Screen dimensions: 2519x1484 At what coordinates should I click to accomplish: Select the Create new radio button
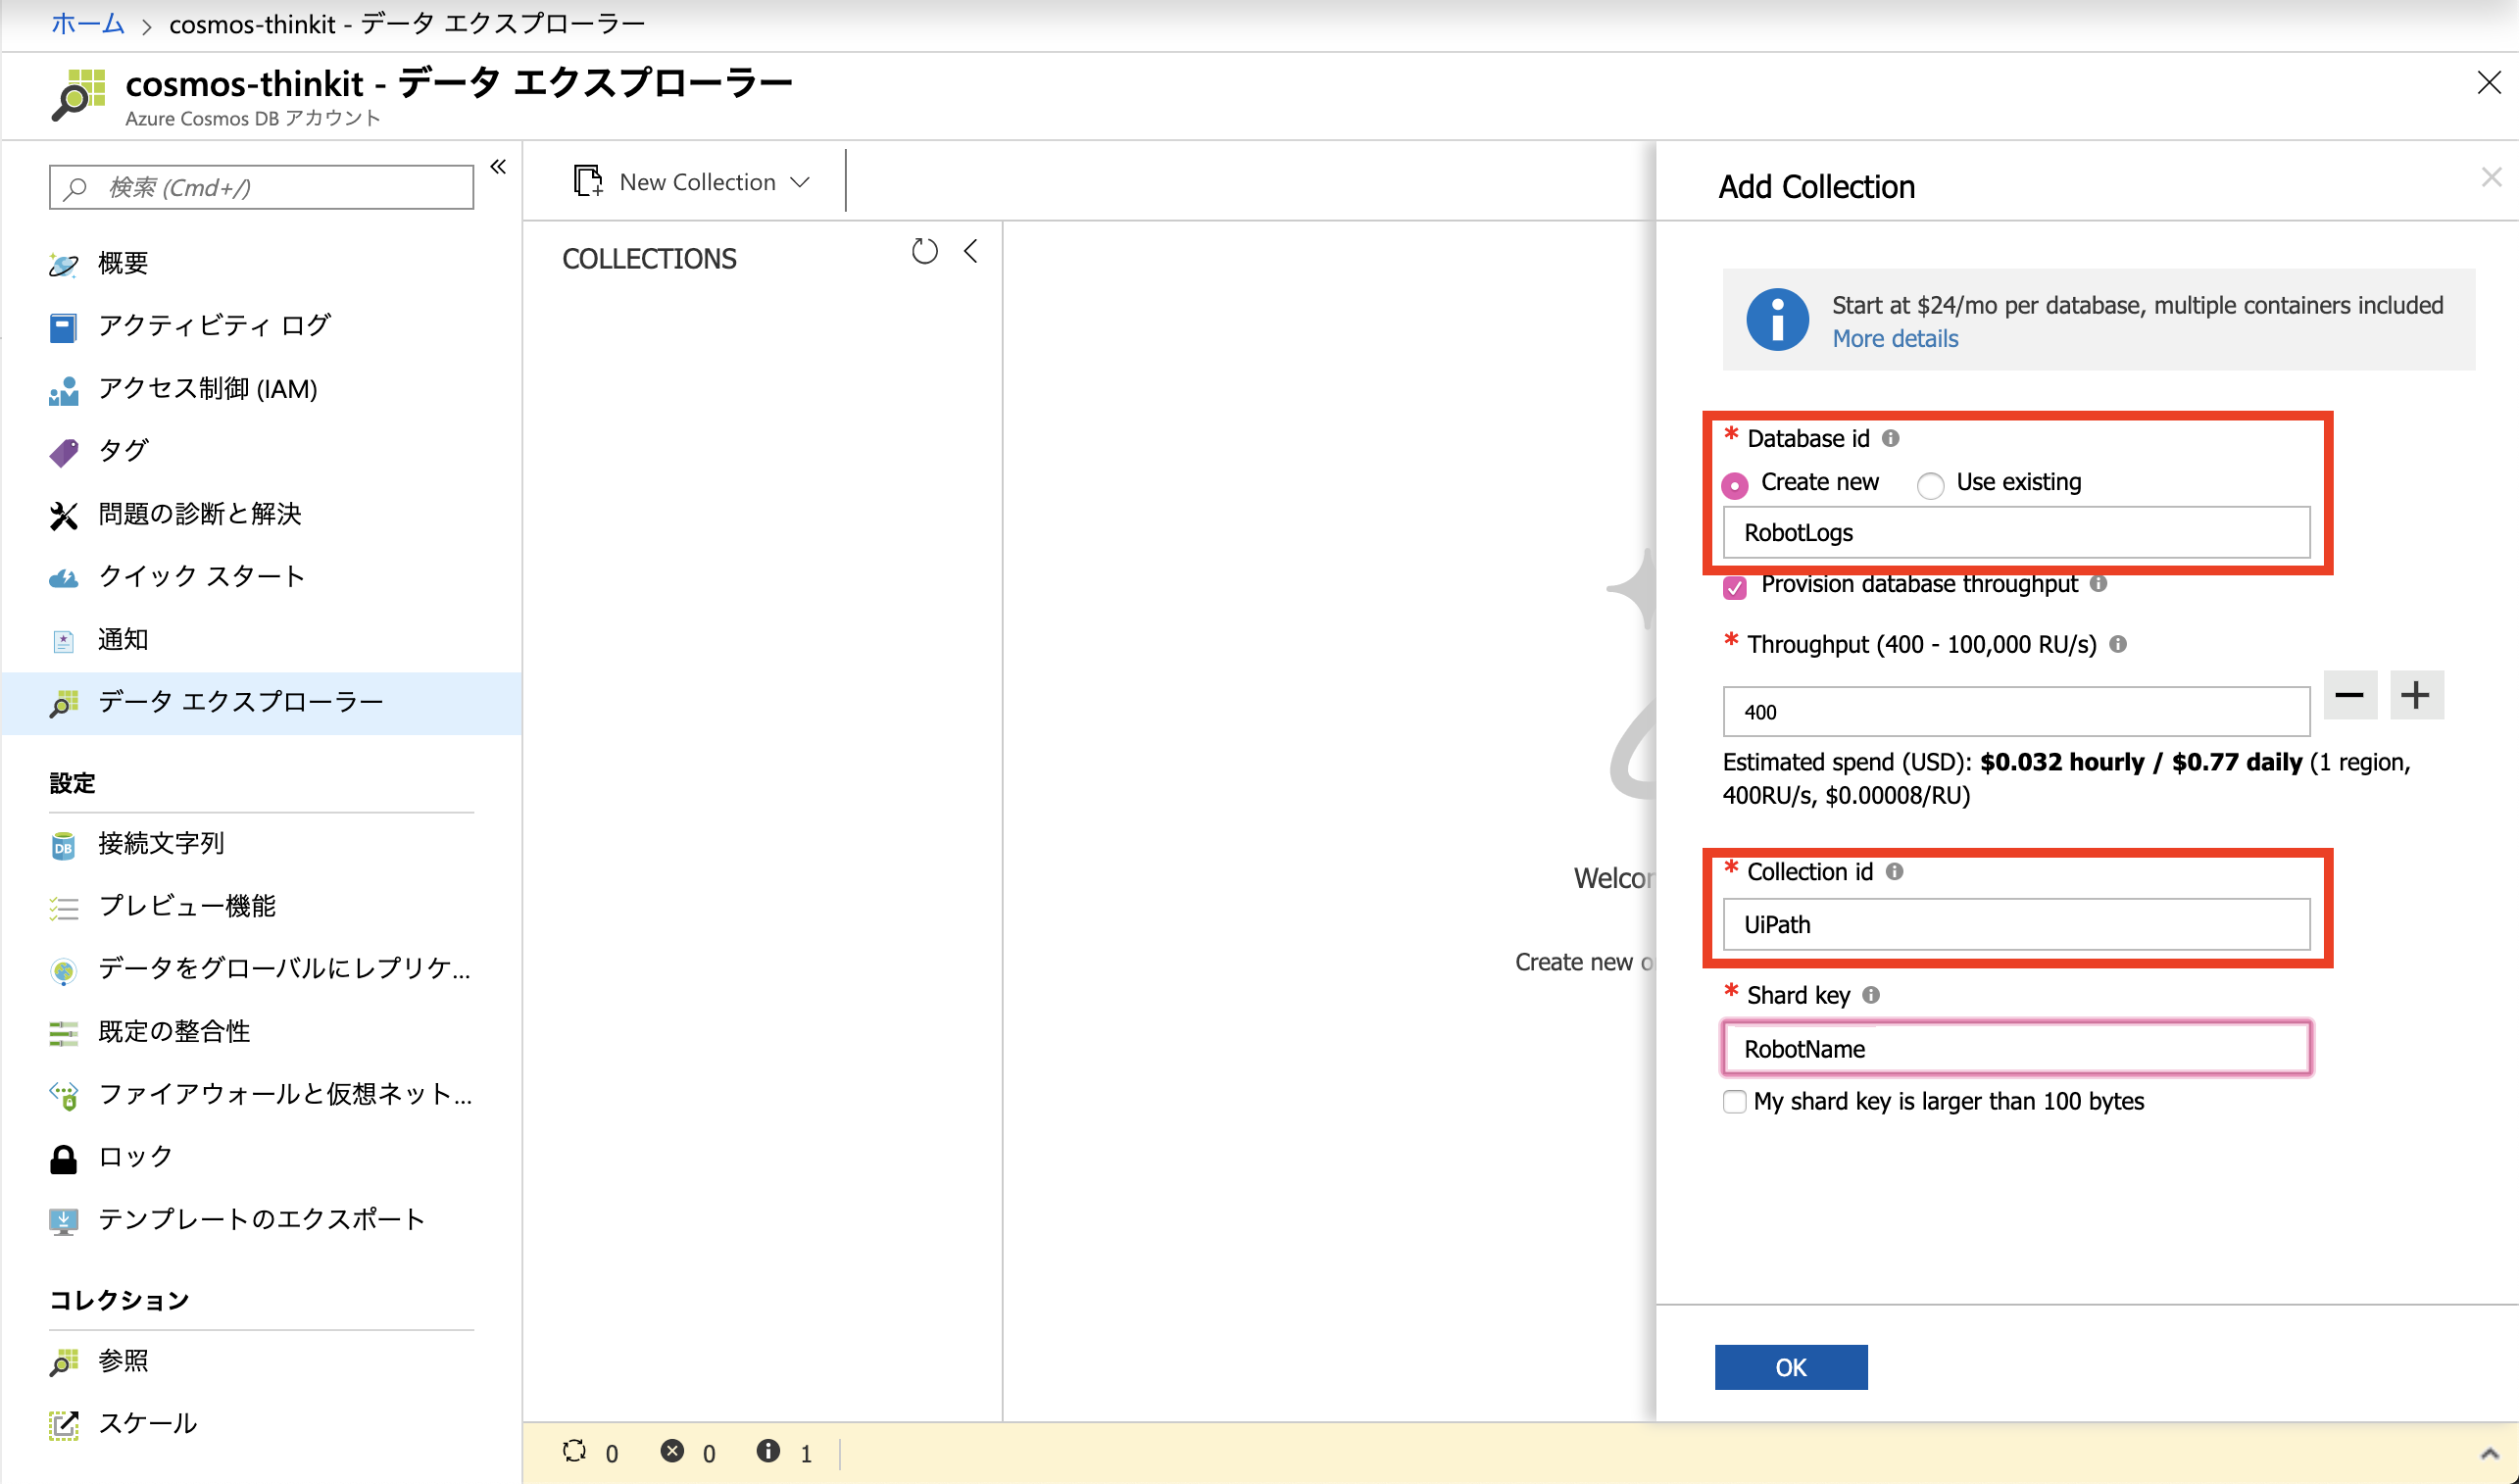coord(1734,485)
